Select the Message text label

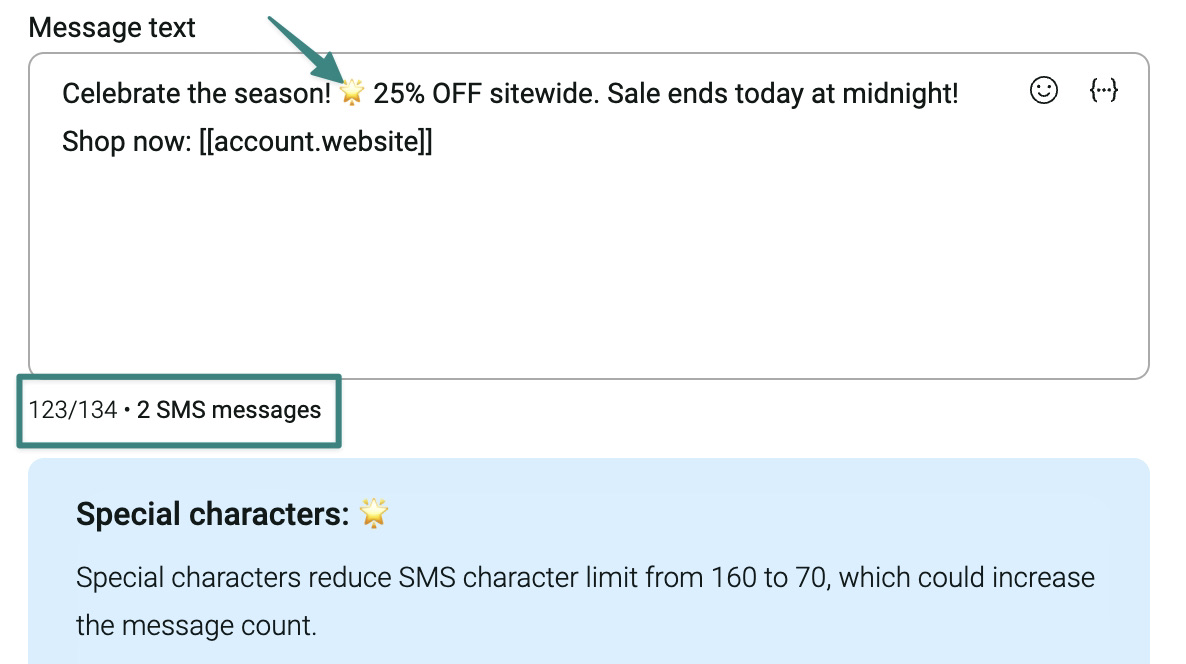(x=112, y=27)
